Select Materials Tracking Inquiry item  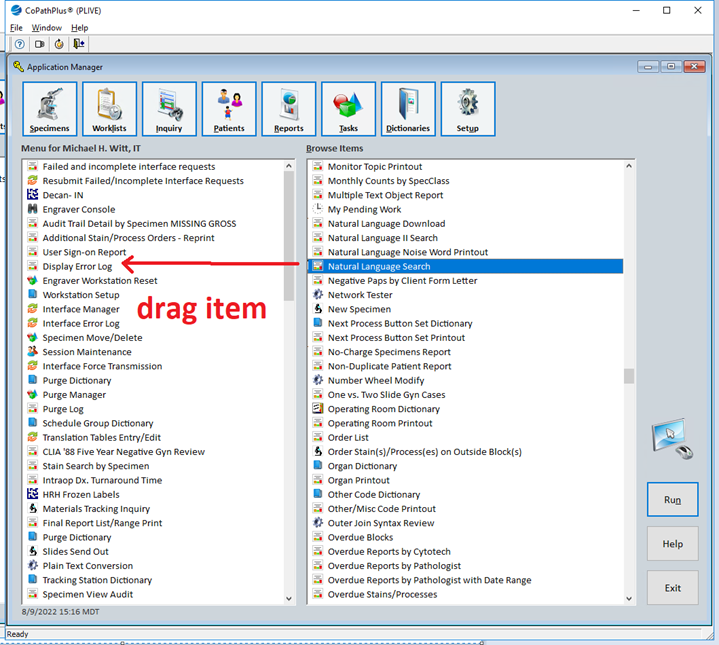click(x=96, y=508)
